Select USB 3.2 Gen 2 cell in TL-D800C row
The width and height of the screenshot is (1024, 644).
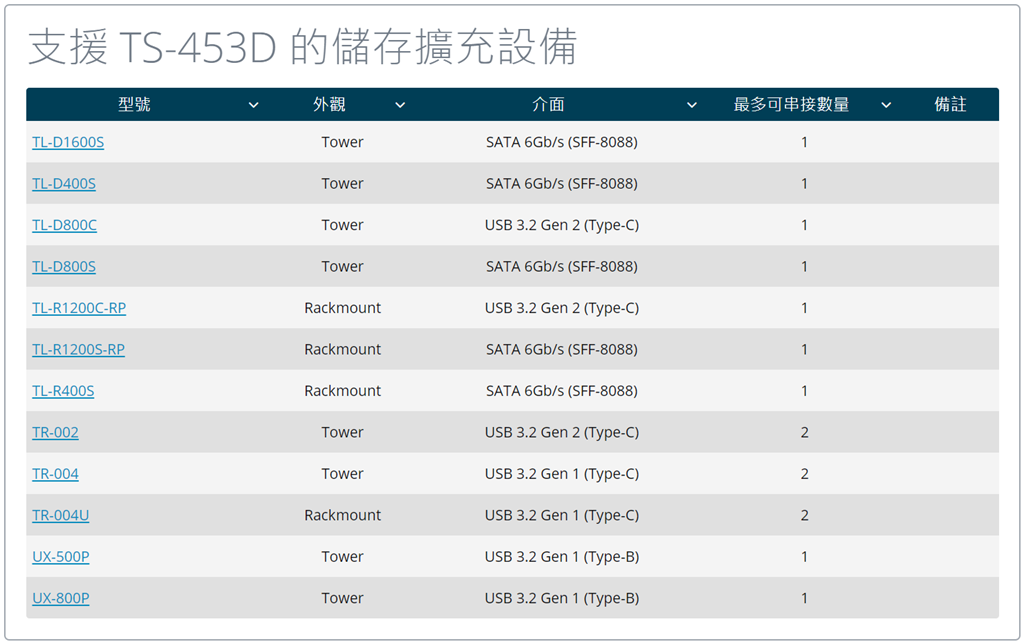562,225
